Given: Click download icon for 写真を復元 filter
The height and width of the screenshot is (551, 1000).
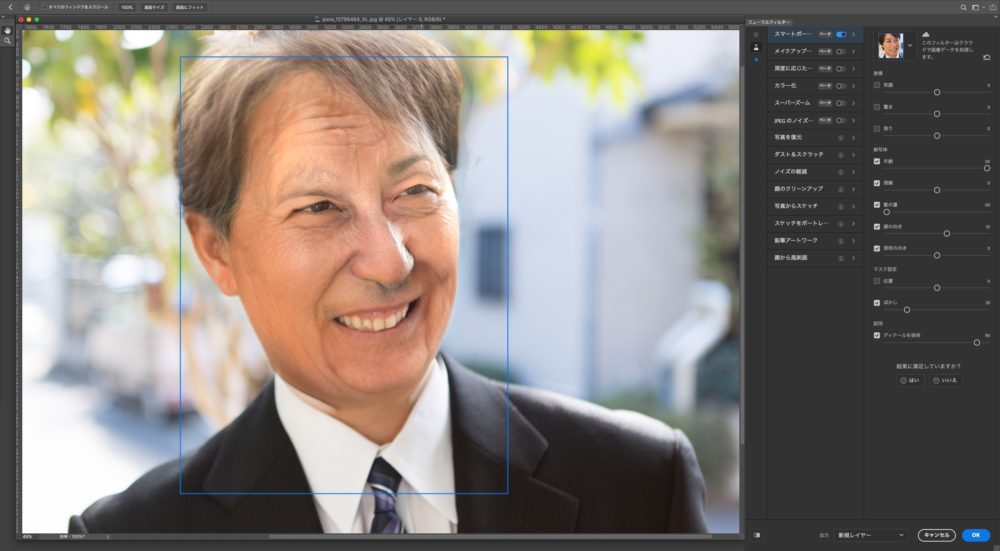Looking at the screenshot, I should (841, 138).
